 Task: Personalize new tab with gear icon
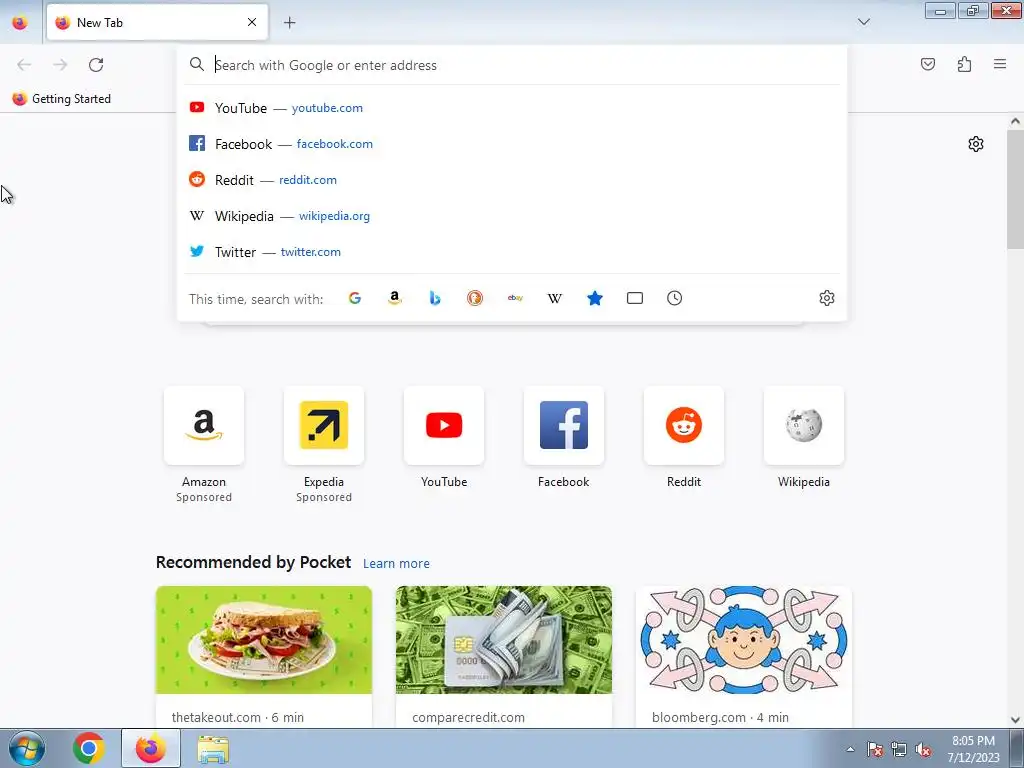(976, 144)
